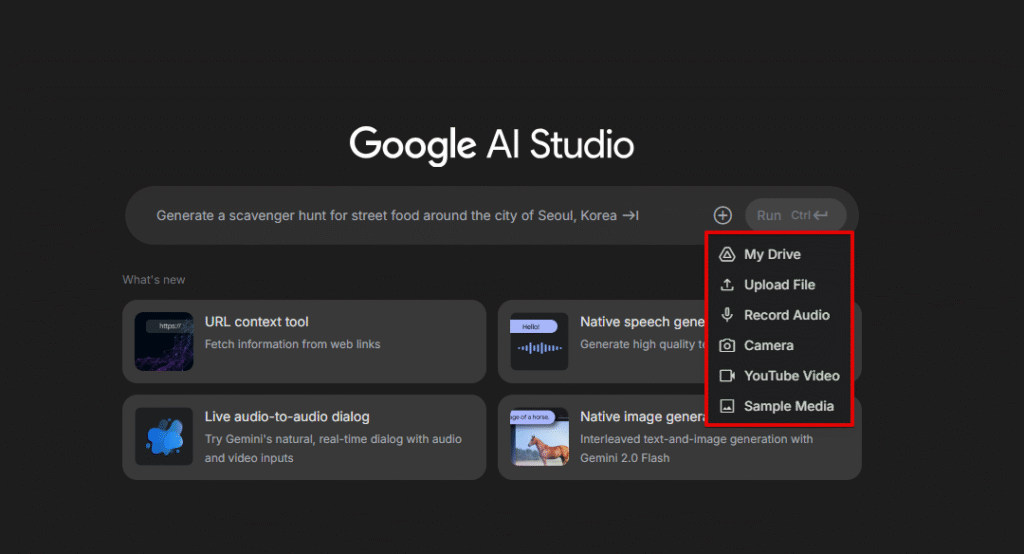The width and height of the screenshot is (1024, 554).
Task: Click the microphone icon
Action: (727, 315)
